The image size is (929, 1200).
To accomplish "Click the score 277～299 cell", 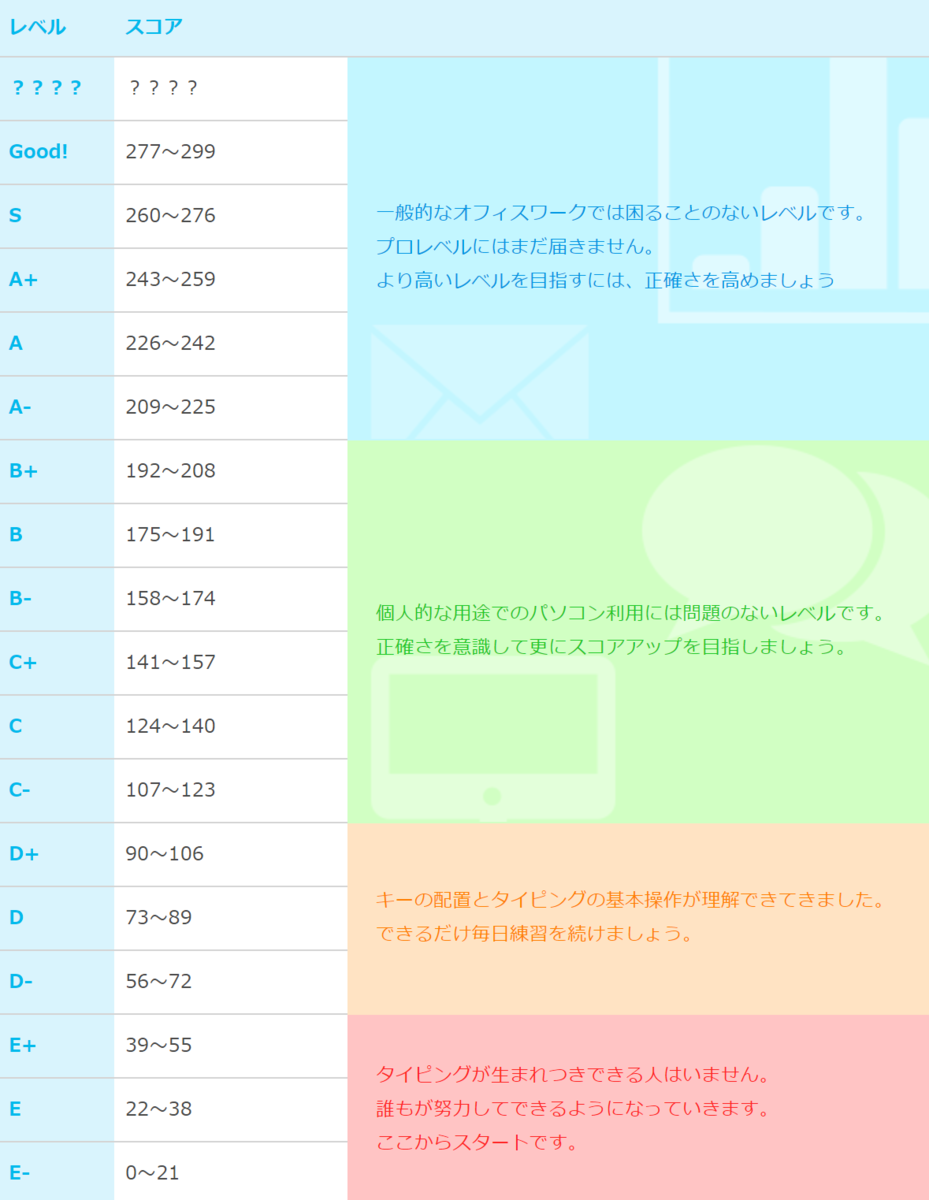I will [x=231, y=153].
